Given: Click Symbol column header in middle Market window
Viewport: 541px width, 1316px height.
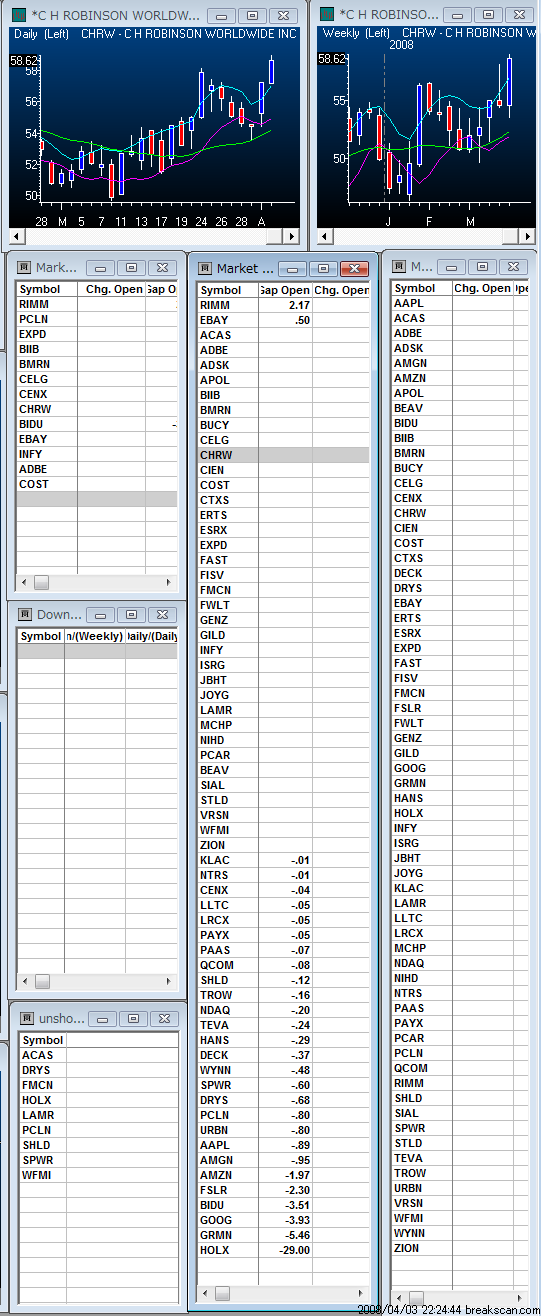Looking at the screenshot, I should (x=227, y=290).
